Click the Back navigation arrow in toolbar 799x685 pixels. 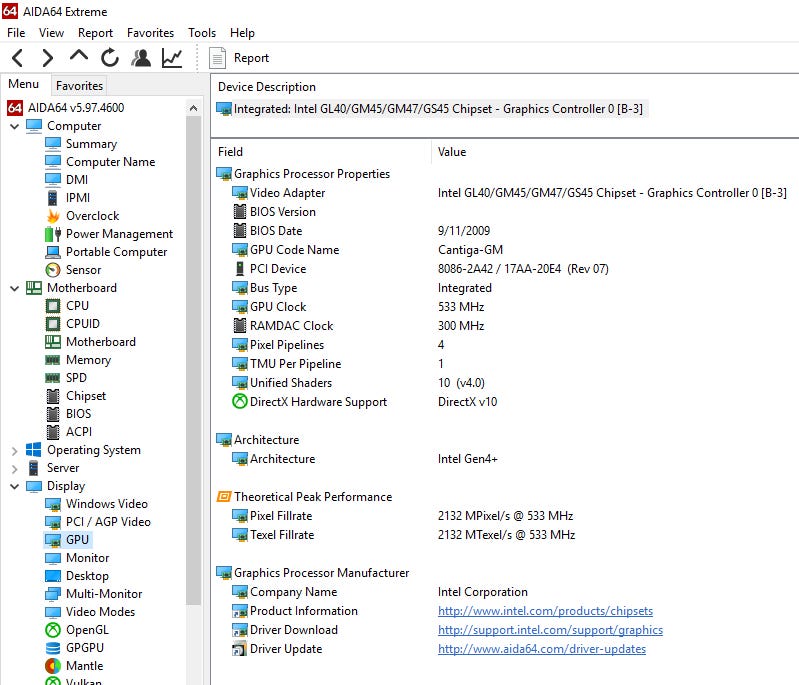(18, 58)
